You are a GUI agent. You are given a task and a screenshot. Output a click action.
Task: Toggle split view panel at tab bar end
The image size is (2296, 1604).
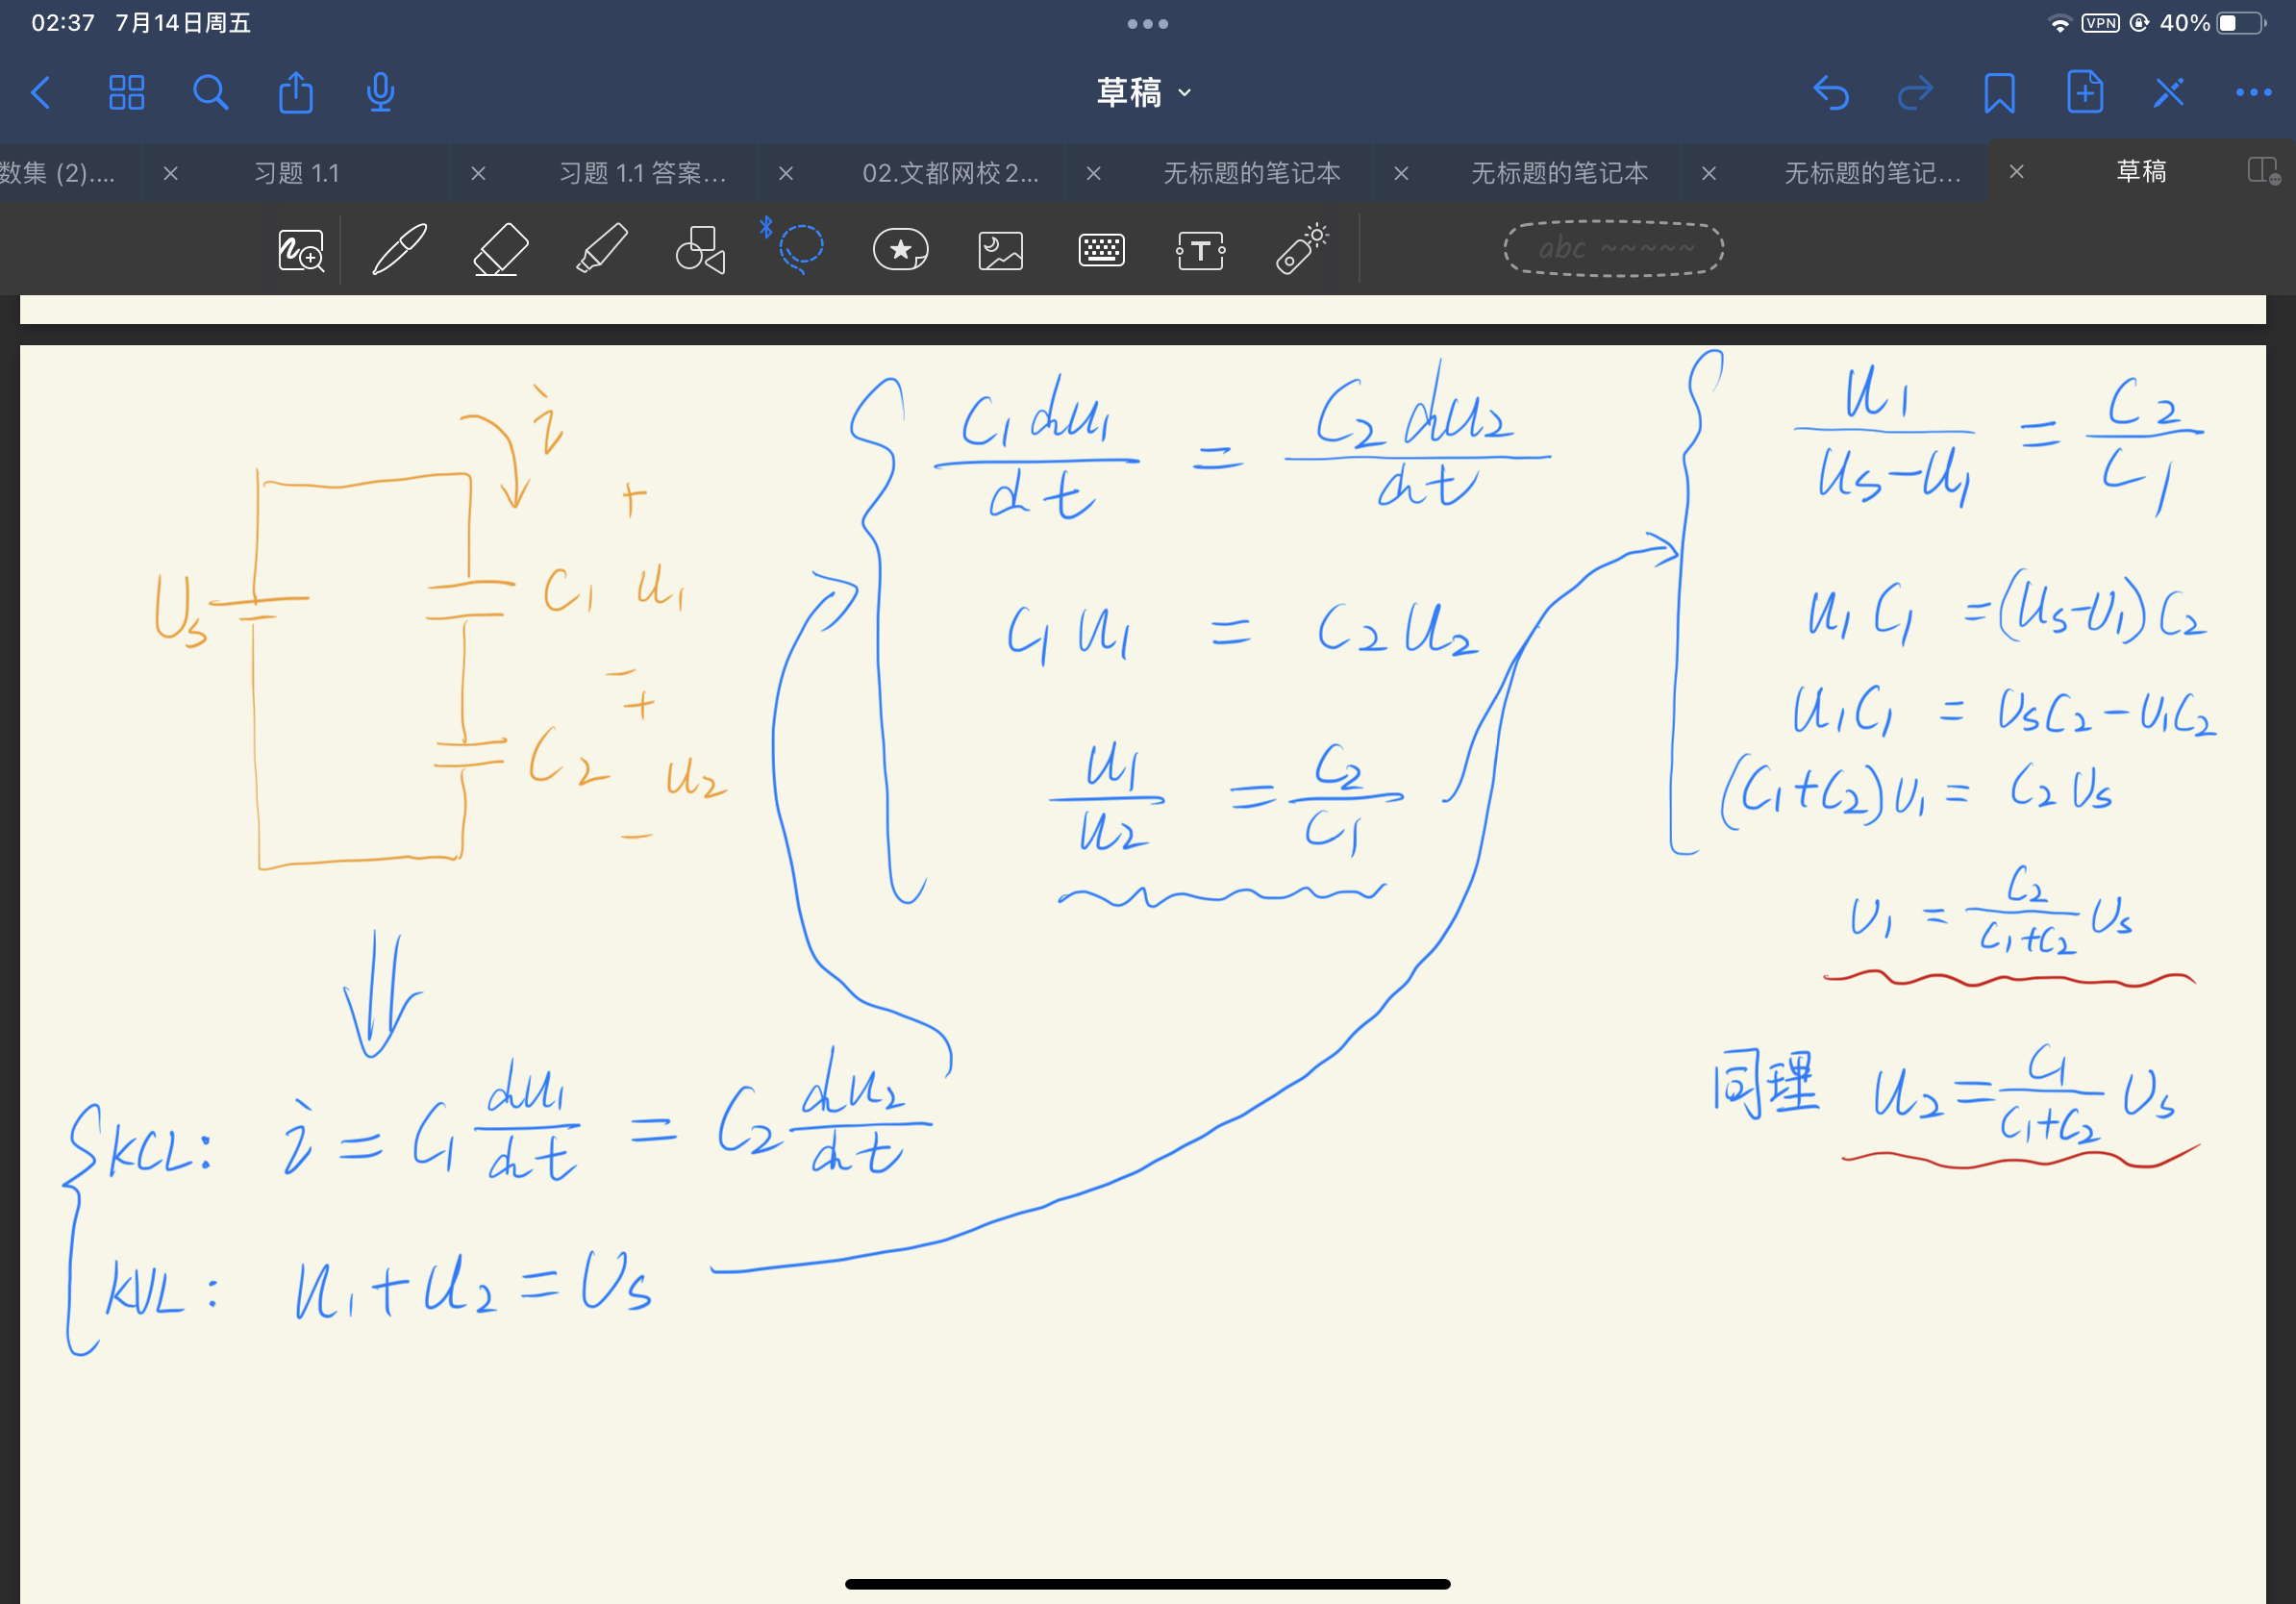coord(2262,171)
